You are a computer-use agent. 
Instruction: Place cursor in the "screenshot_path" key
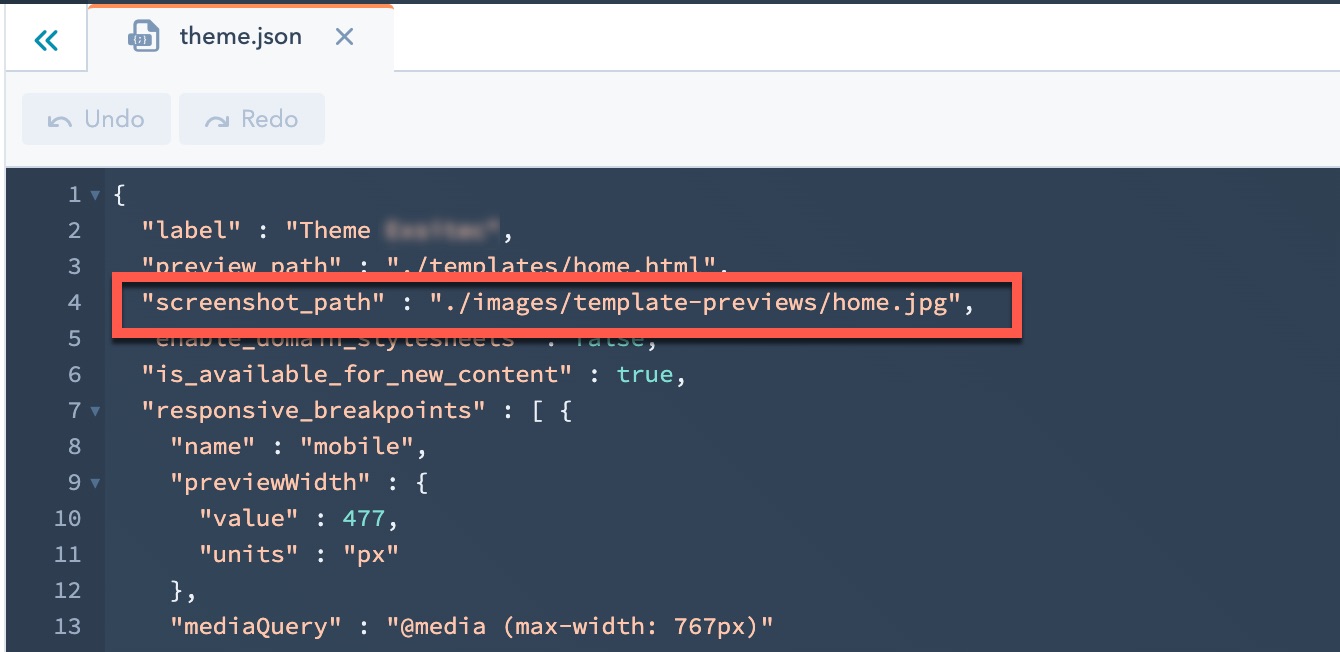[x=272, y=302]
